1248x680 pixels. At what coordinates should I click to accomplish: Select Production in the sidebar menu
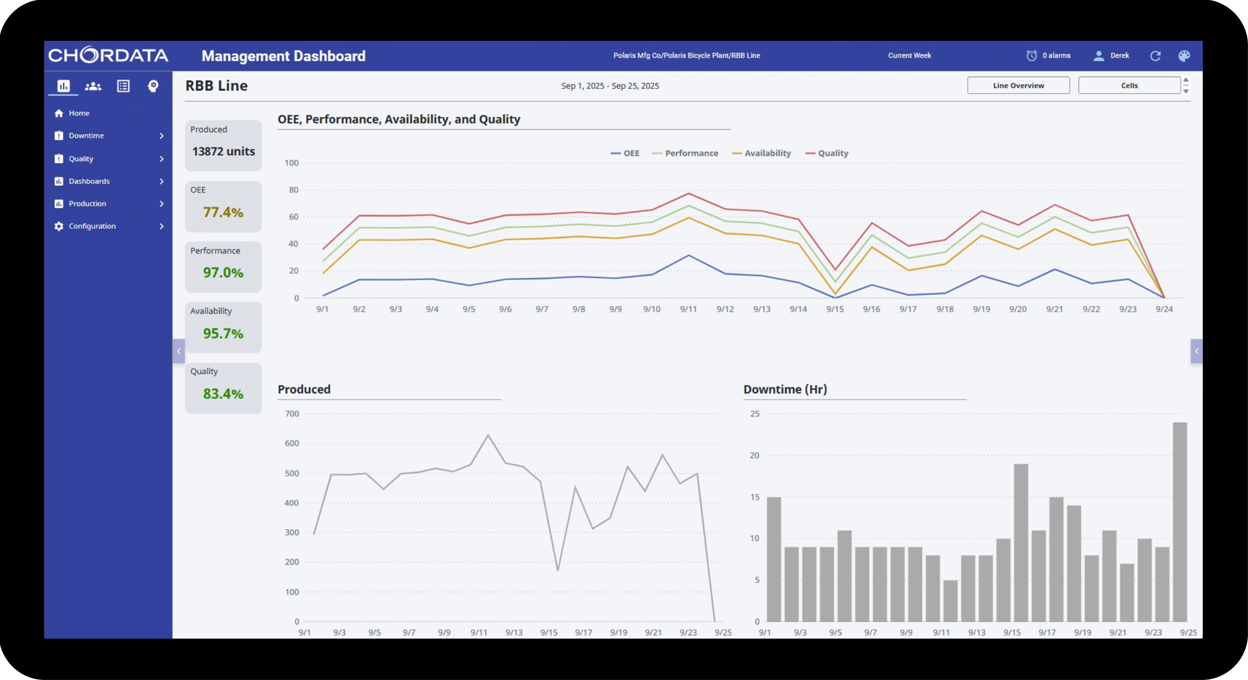click(87, 204)
